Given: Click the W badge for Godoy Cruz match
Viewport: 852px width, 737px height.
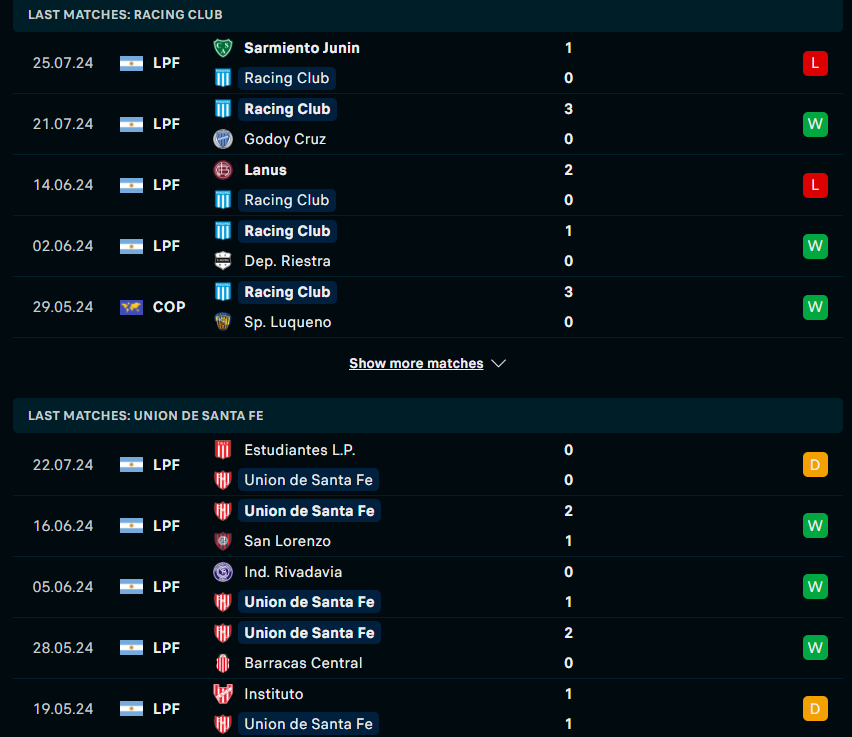Looking at the screenshot, I should point(815,124).
